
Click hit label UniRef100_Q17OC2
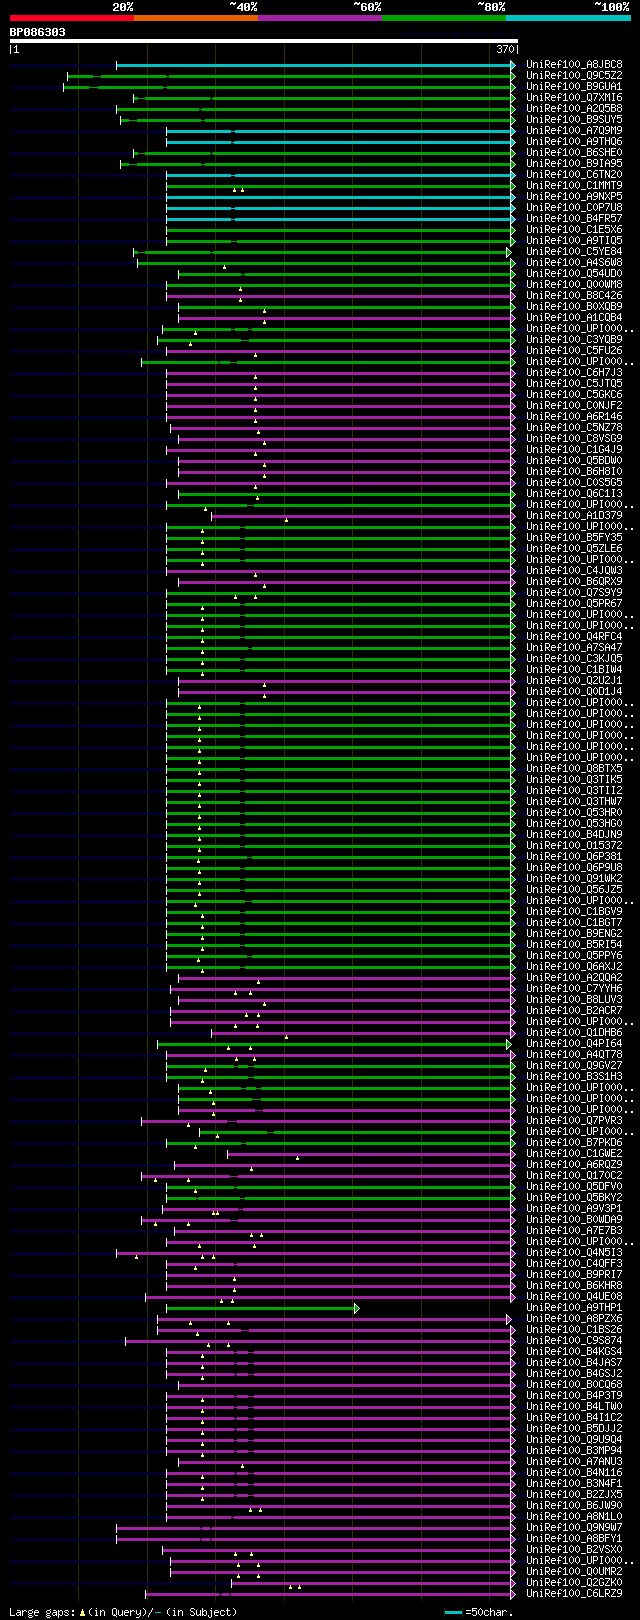pyautogui.click(x=574, y=1176)
